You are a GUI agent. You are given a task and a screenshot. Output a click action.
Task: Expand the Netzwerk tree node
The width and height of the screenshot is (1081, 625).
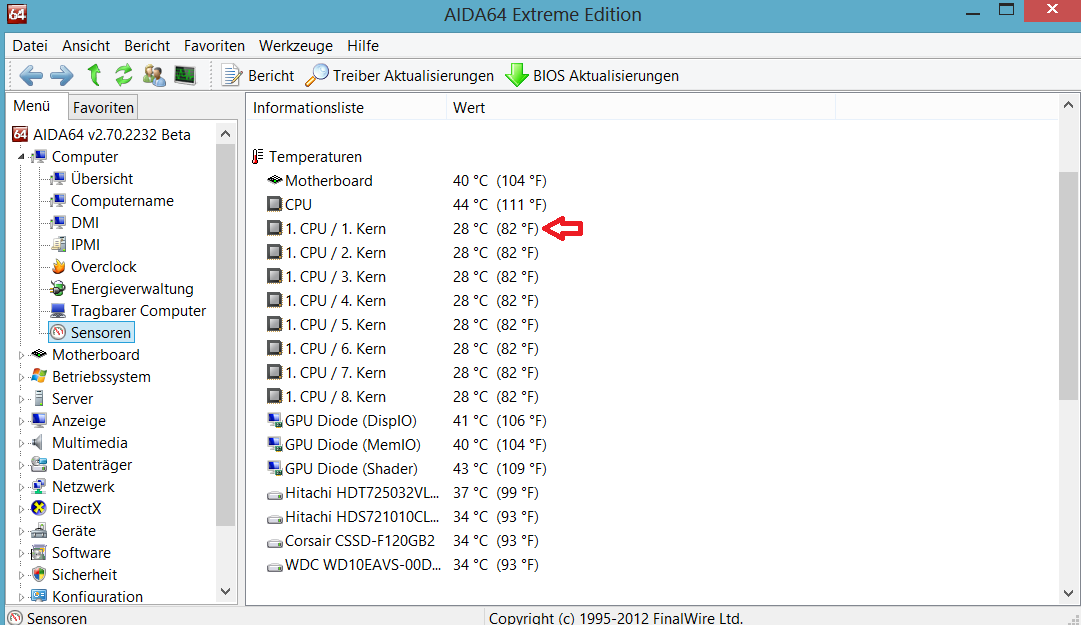(21, 488)
